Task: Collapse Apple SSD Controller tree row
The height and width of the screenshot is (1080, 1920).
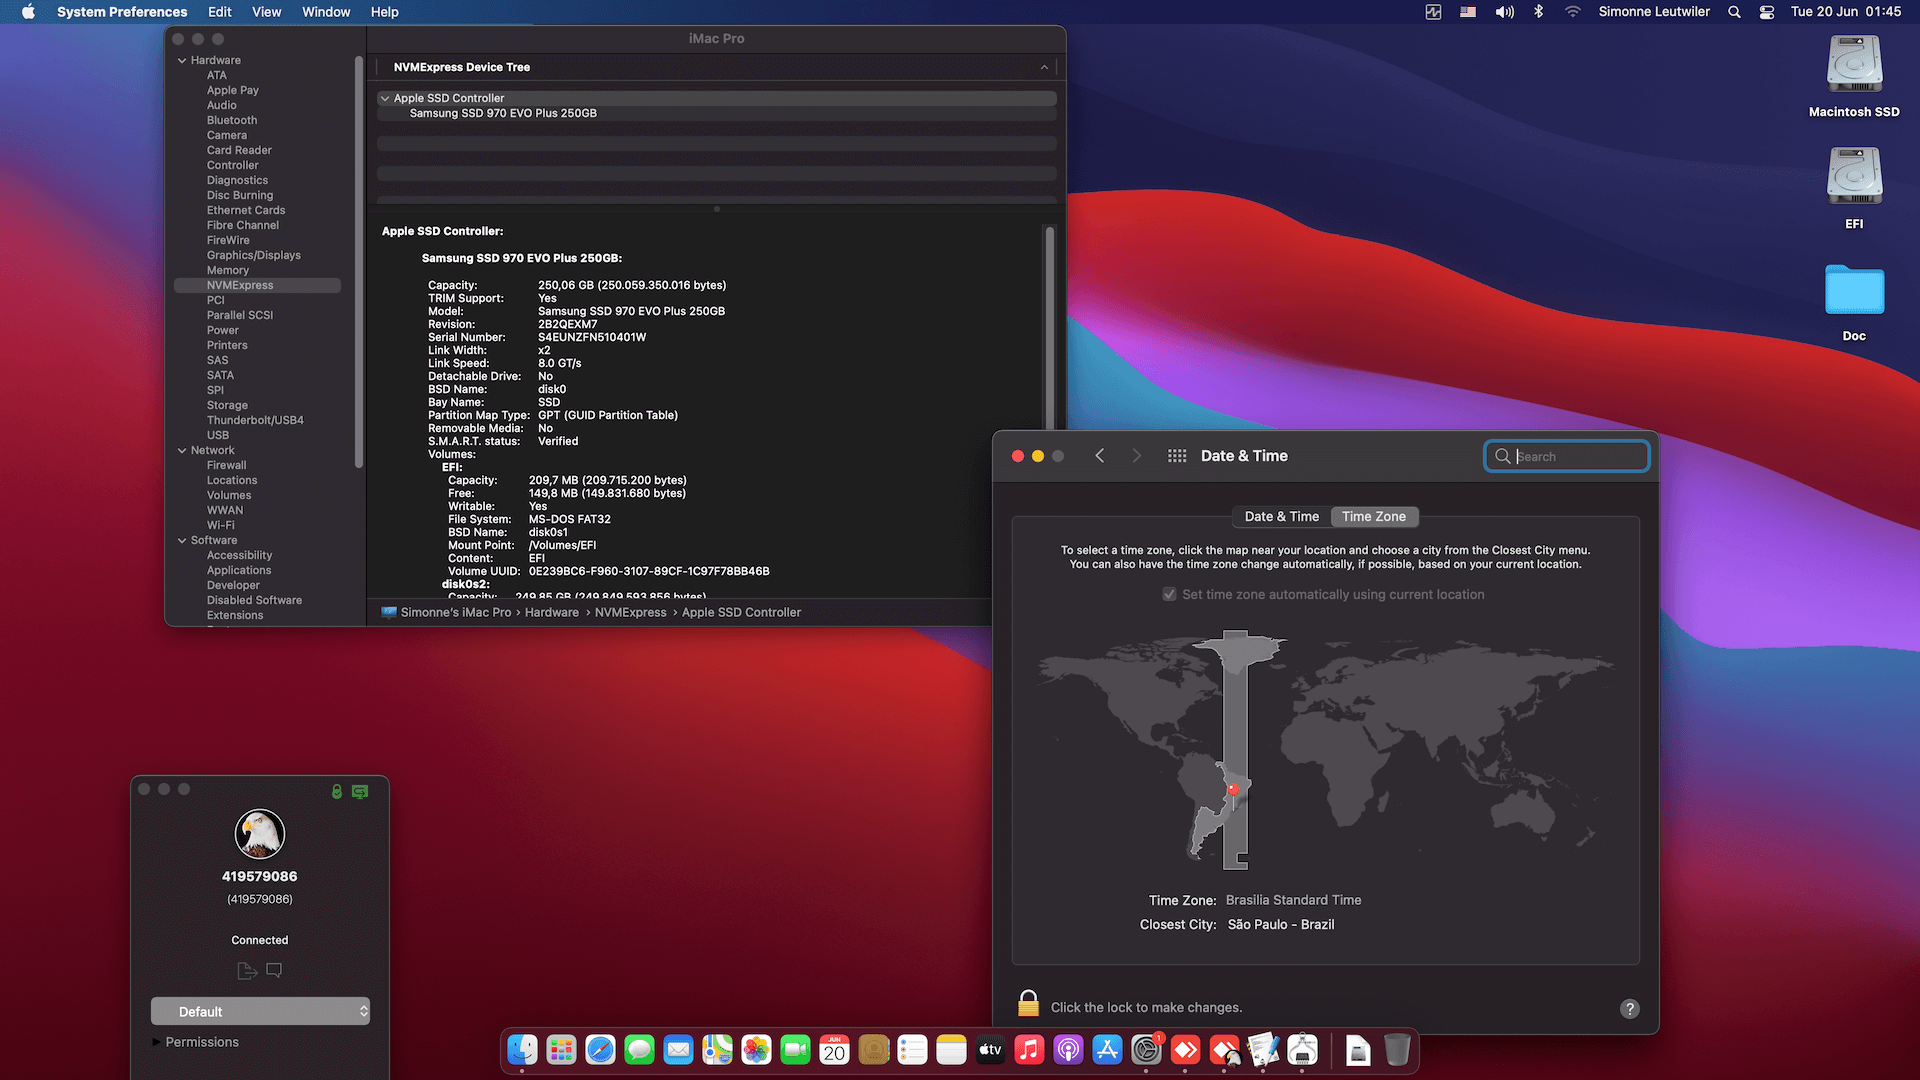Action: point(385,98)
